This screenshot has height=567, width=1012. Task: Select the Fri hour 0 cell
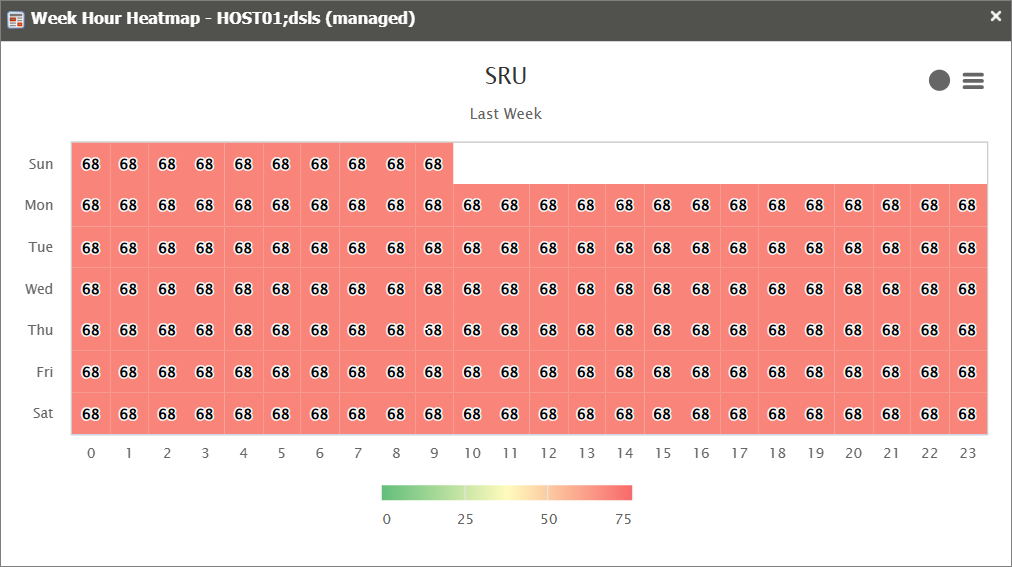[x=91, y=372]
